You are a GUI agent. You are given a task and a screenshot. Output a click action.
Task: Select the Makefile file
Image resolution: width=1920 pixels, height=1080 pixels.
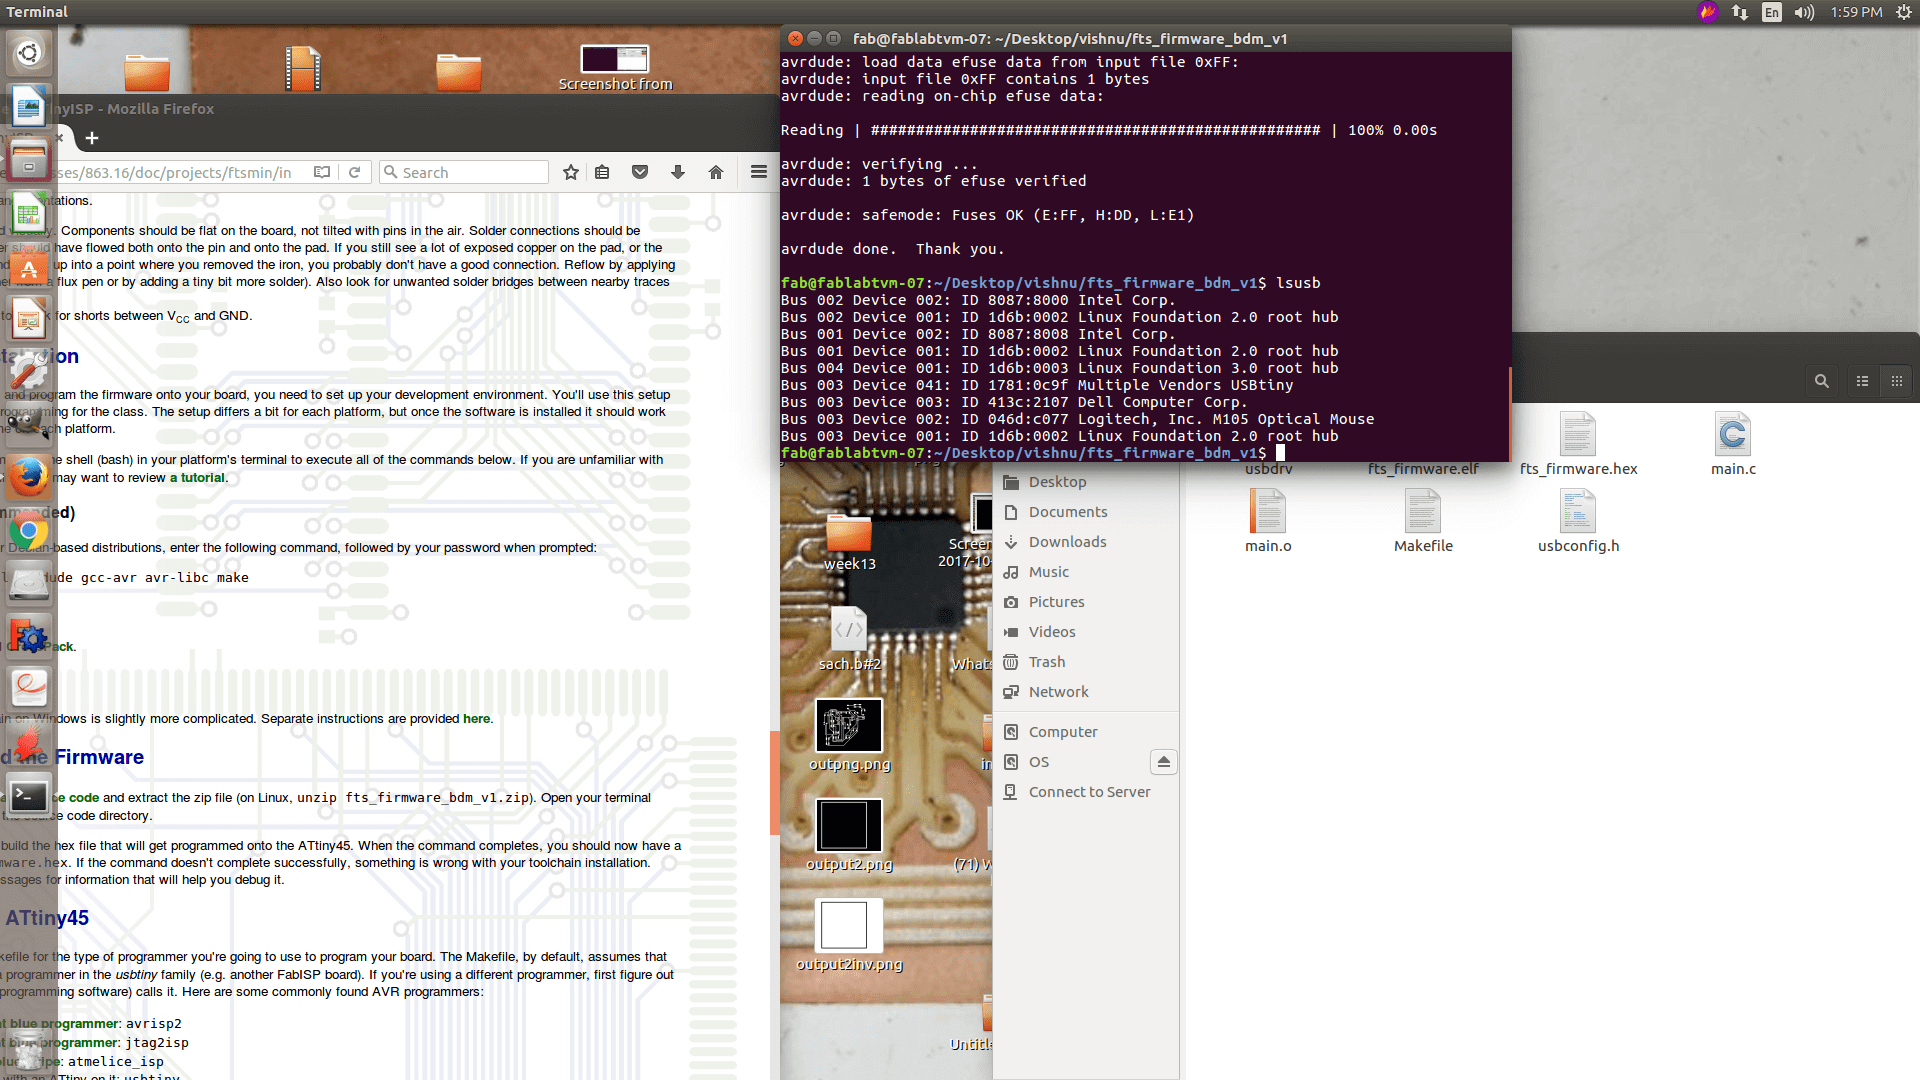click(1423, 521)
